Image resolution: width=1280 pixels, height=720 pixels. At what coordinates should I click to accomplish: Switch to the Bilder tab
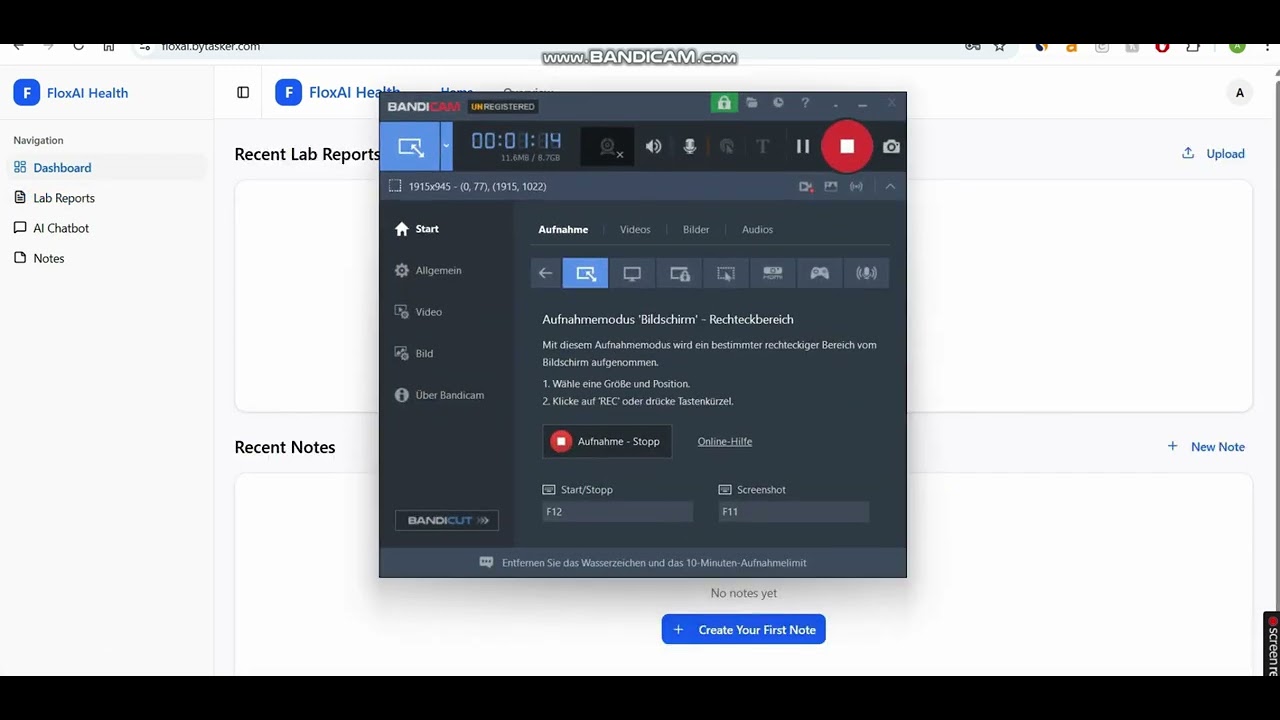click(696, 229)
